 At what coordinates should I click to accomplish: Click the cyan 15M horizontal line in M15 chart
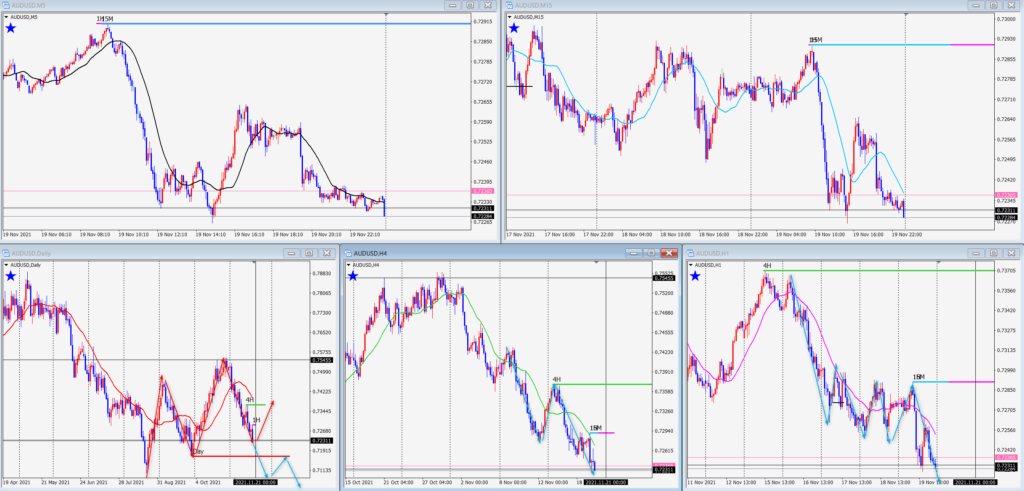pyautogui.click(x=882, y=44)
